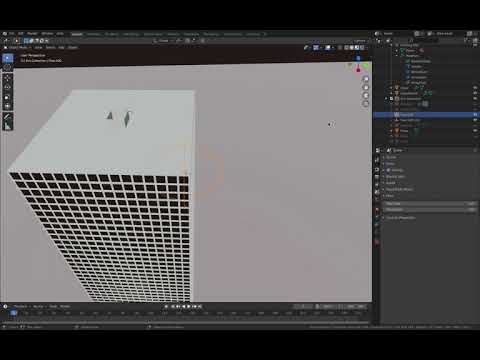This screenshot has height=360, width=480.
Task: Toggle eye of first collapsed outliner collection
Action: 475,88
